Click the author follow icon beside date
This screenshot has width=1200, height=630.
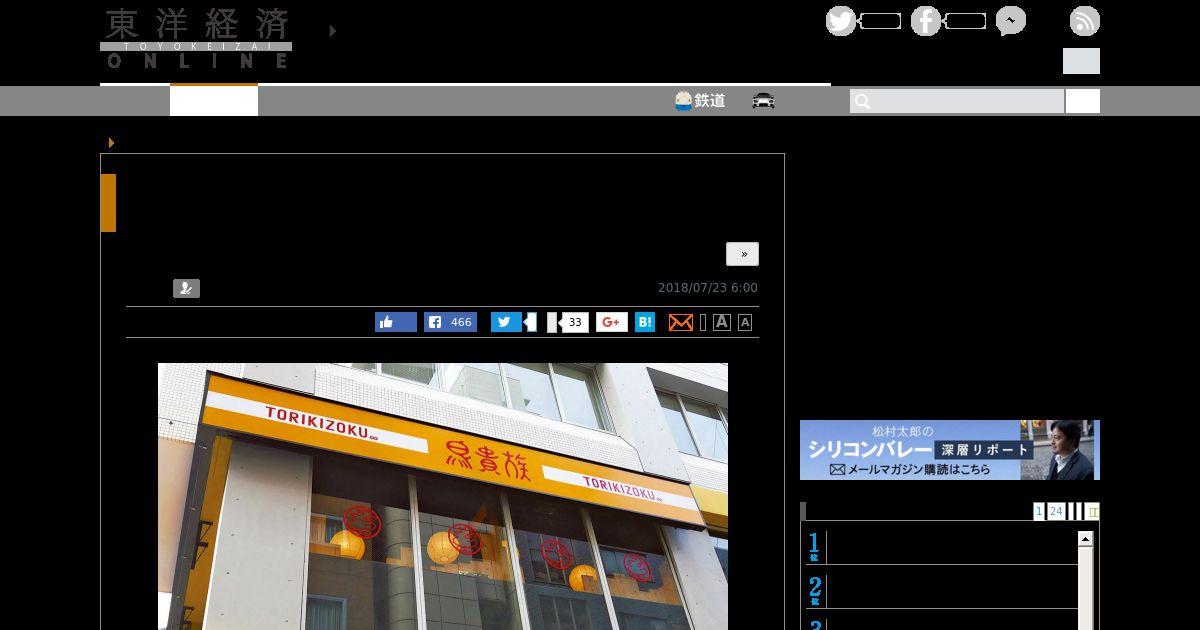(186, 289)
